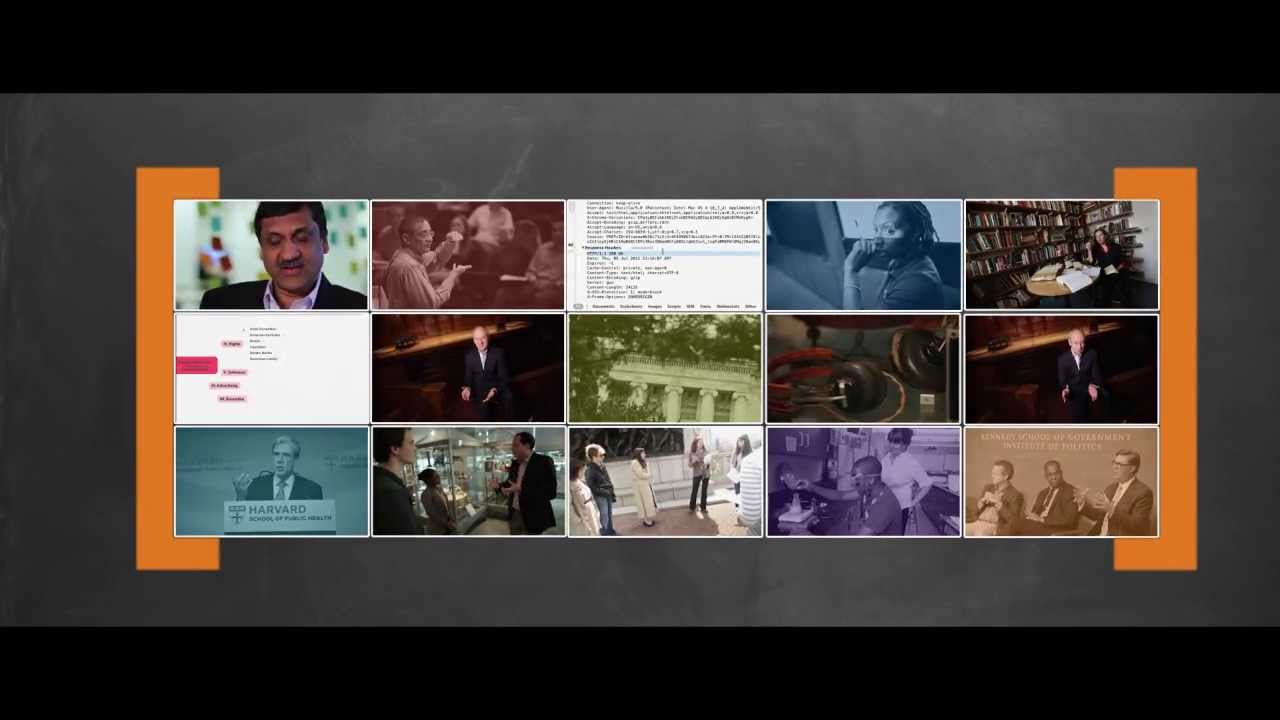Screen dimensions: 1280x720
Task: Open the HTTP headers code screenshot thumbnail
Action: pos(665,255)
